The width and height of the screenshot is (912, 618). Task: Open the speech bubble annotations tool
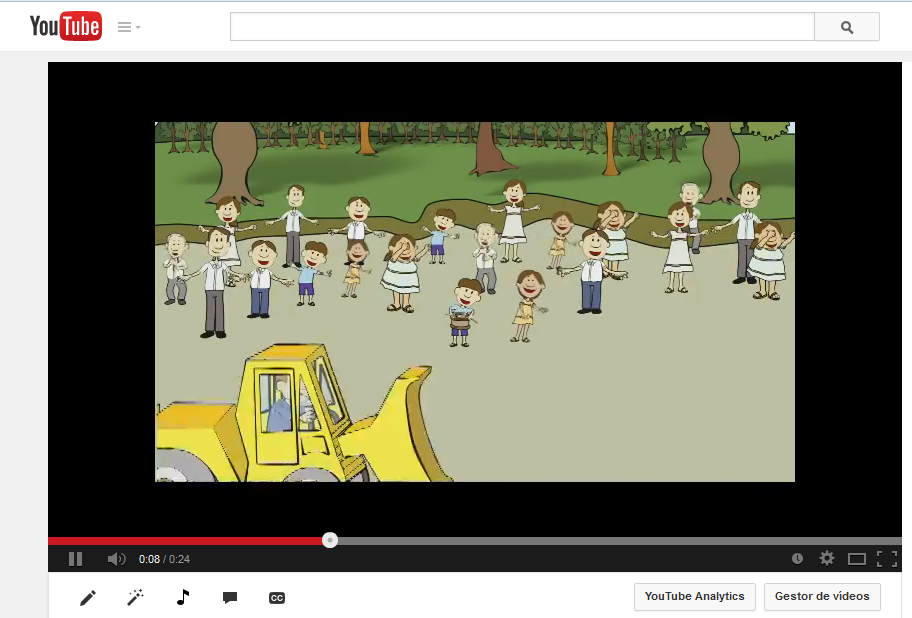coord(230,598)
